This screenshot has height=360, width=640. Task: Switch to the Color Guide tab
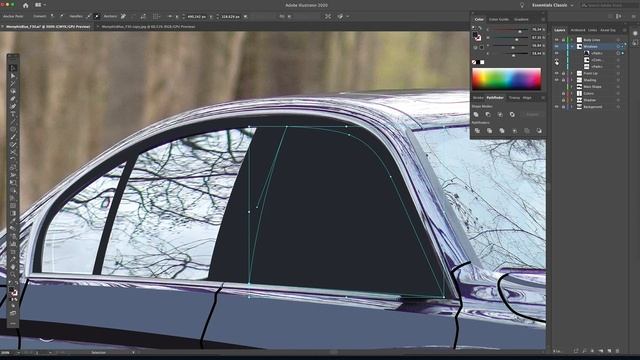point(499,19)
